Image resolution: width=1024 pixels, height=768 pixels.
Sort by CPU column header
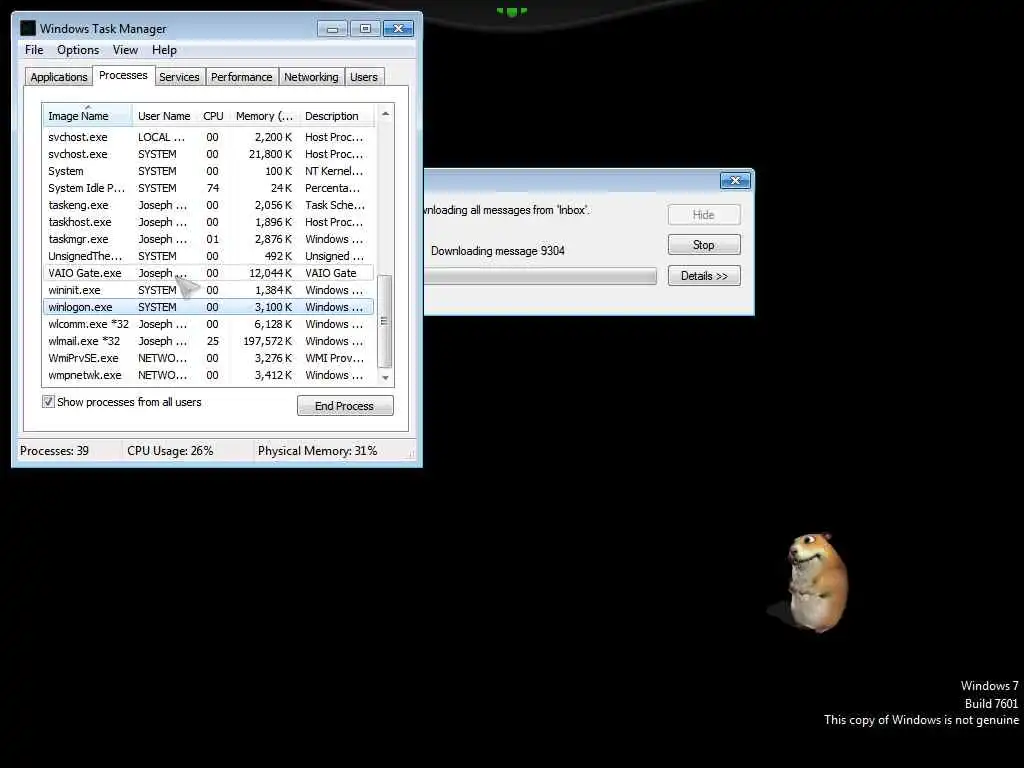(x=214, y=116)
